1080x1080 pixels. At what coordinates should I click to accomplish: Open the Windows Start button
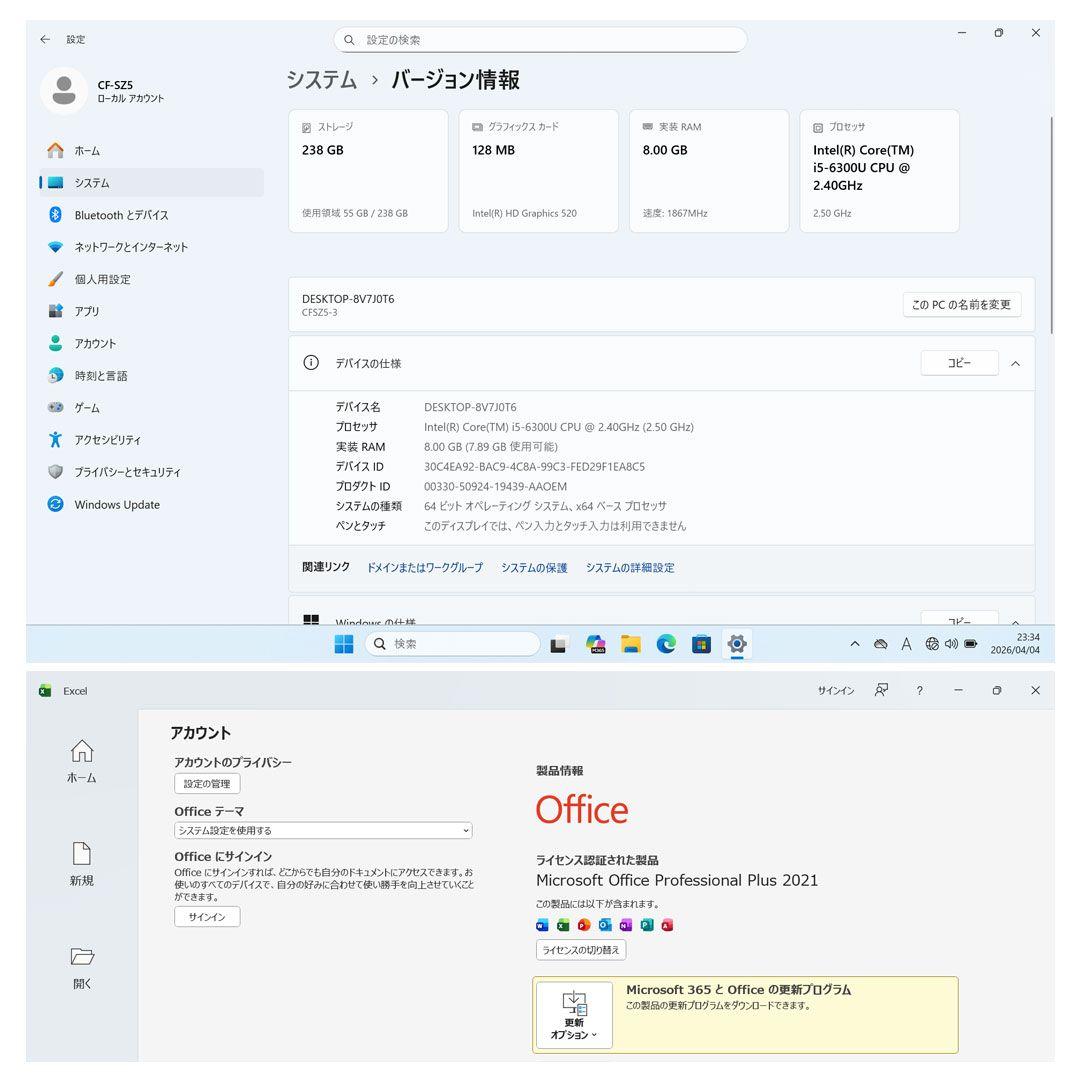(x=344, y=644)
